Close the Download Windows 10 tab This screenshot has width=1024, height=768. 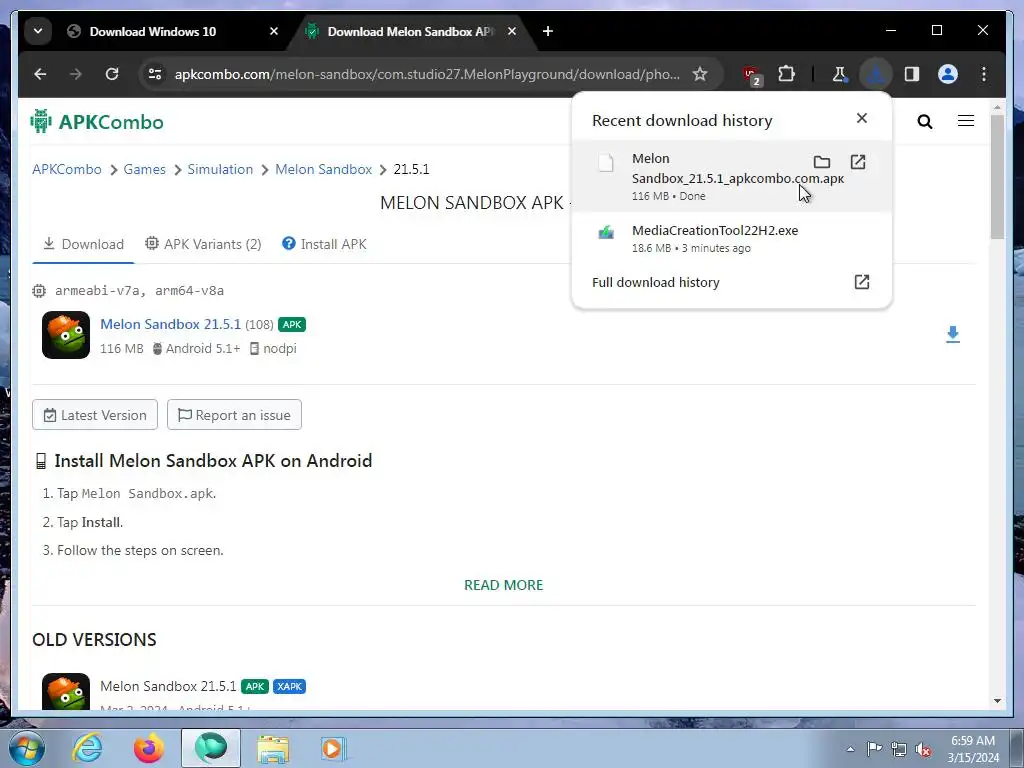(274, 31)
